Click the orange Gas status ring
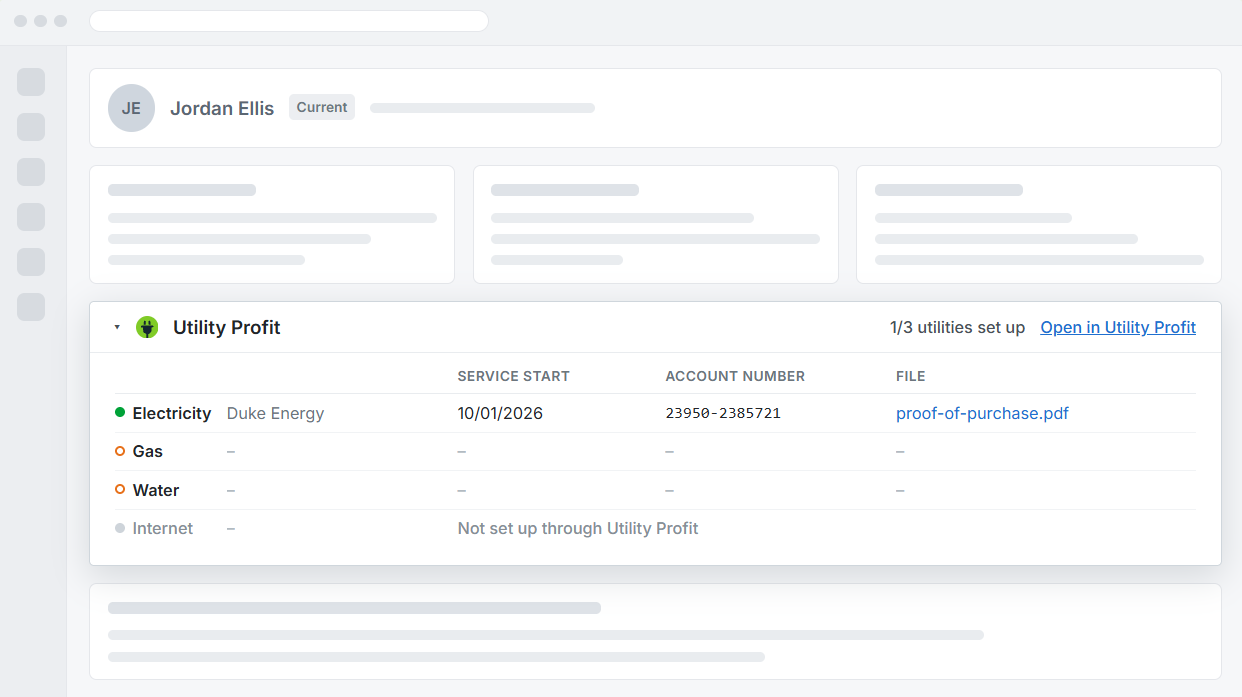 [x=120, y=451]
